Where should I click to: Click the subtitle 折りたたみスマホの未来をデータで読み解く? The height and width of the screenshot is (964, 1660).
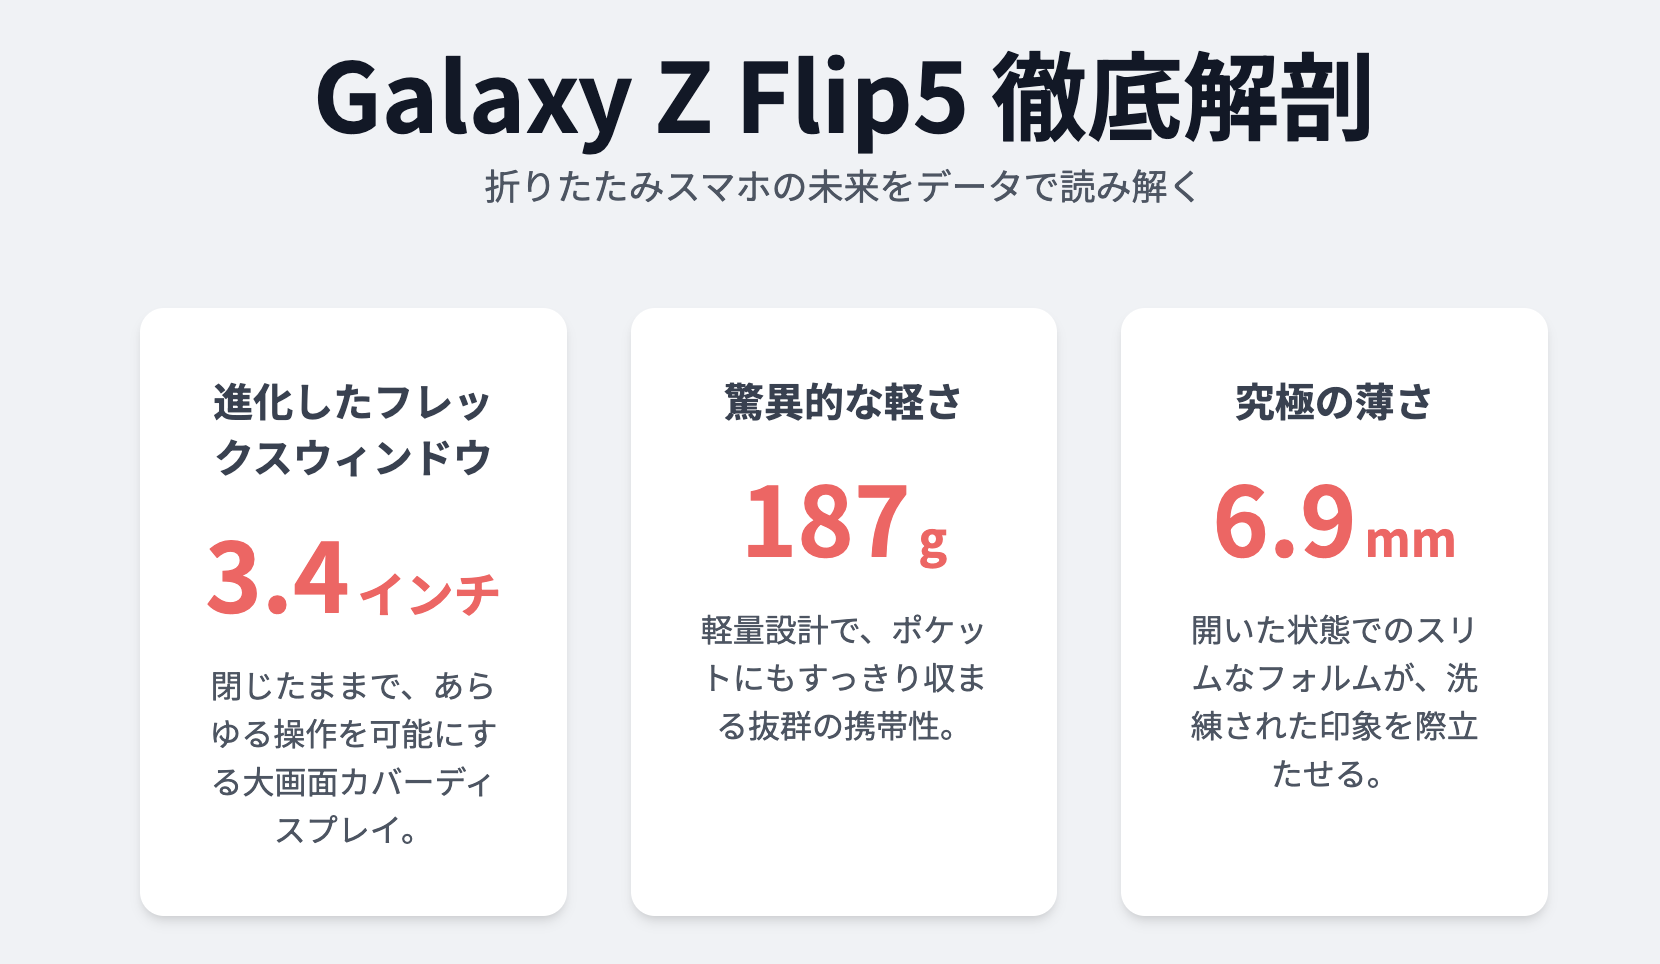click(x=843, y=186)
